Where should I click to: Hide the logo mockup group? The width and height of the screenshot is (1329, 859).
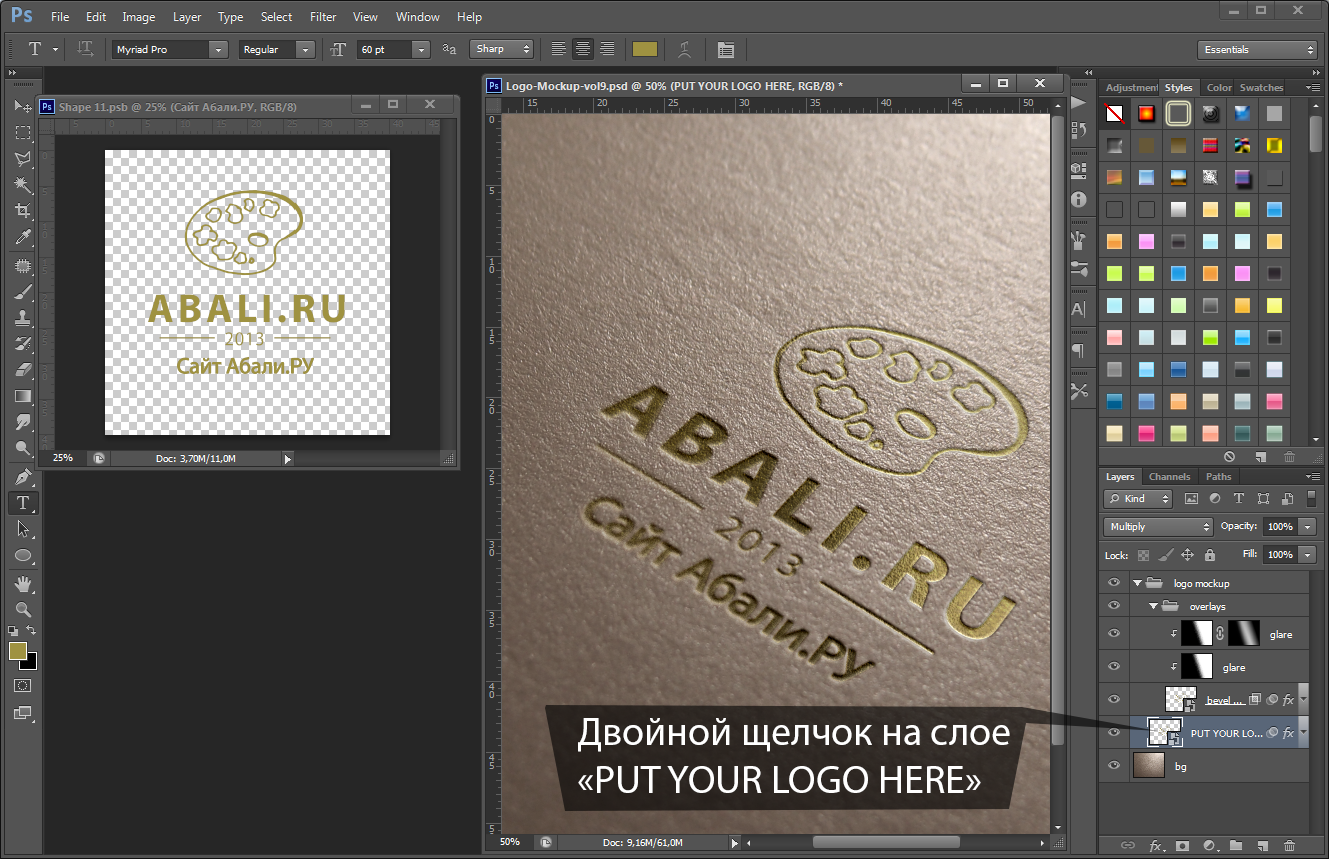coord(1114,583)
